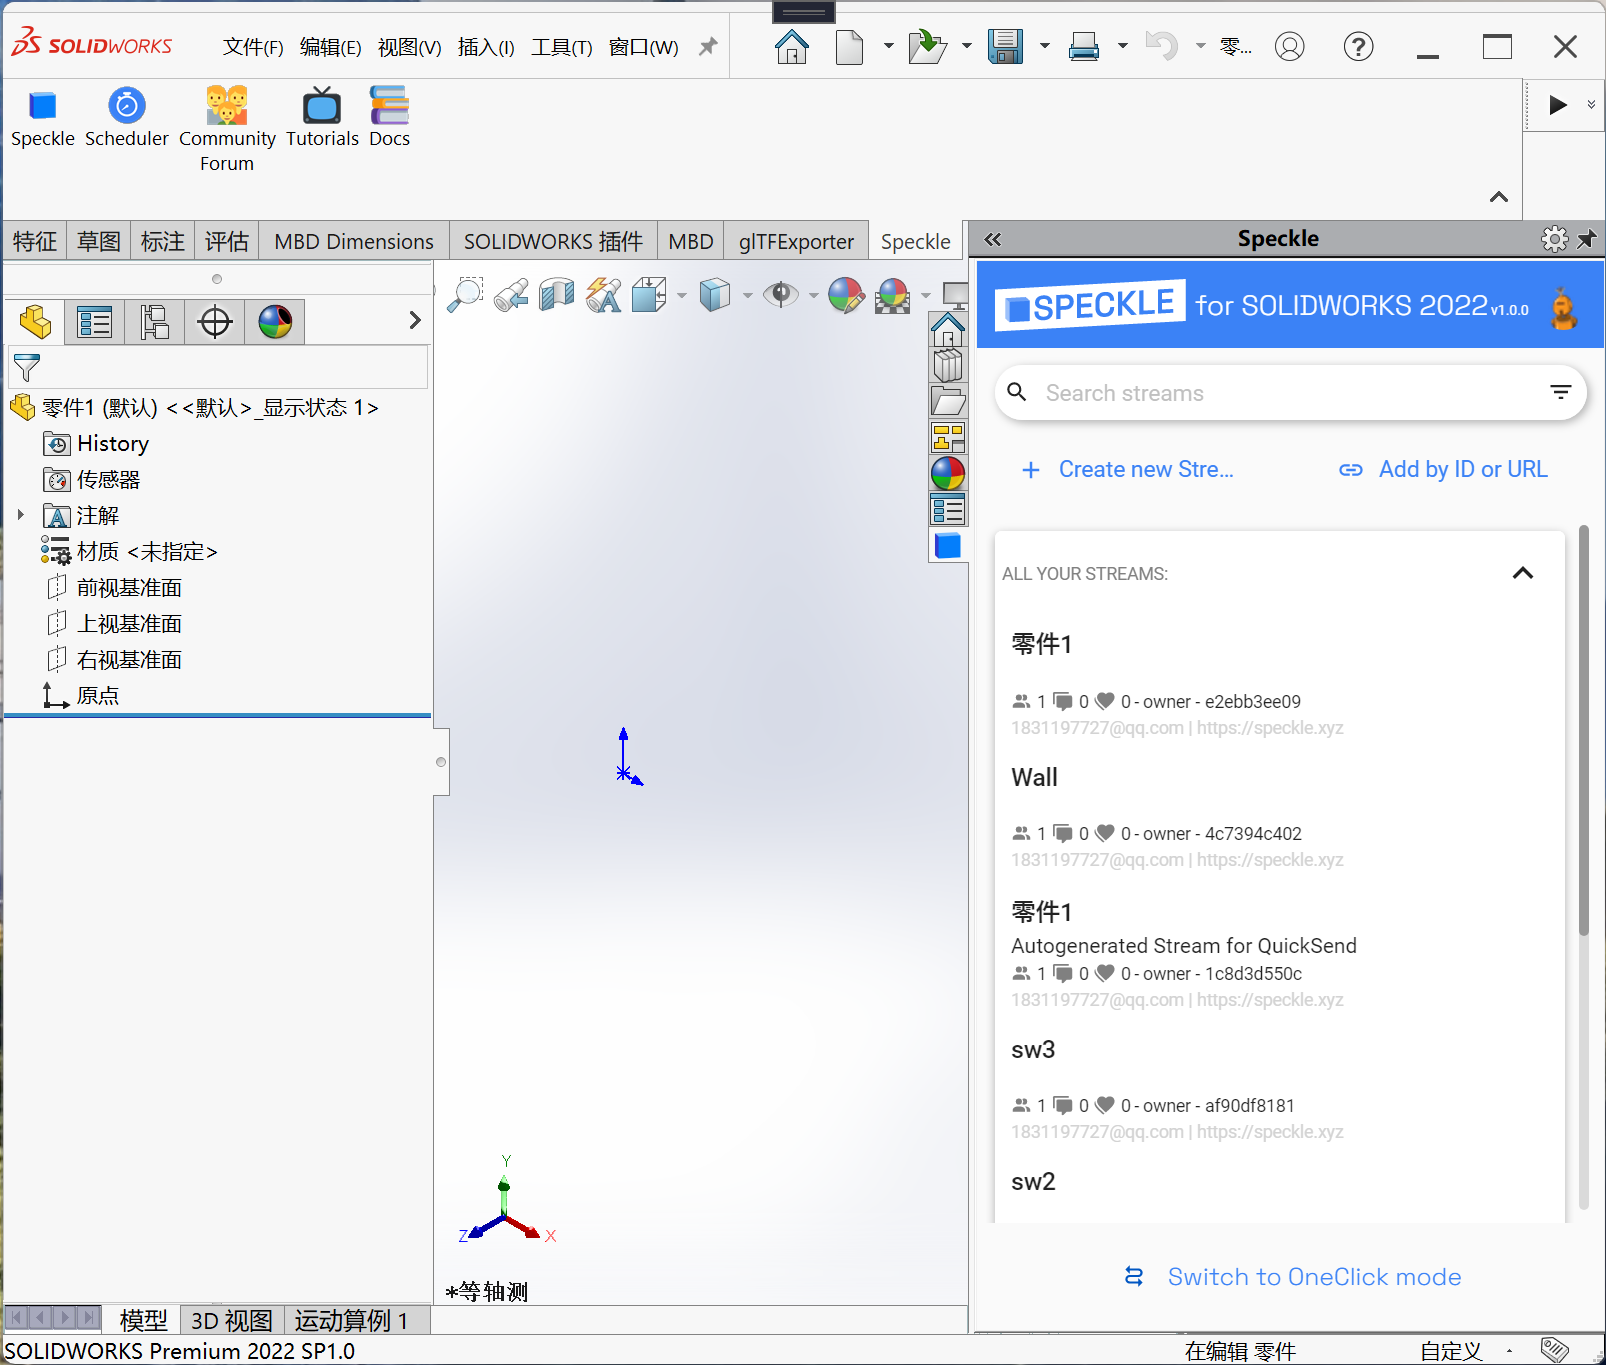Image resolution: width=1606 pixels, height=1365 pixels.
Task: Switch to OneClick mode
Action: coord(1293,1277)
